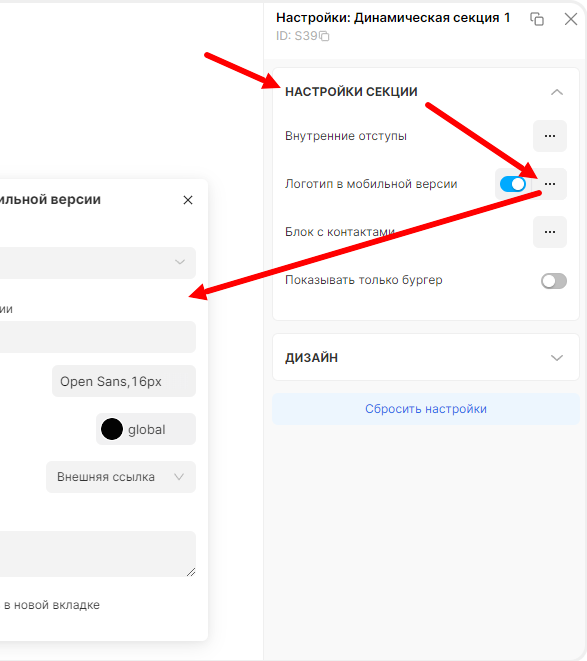The width and height of the screenshot is (587, 661).
Task: Click the НАСТРОЙКИ СЕКЦИИ header title
Action: point(351,92)
